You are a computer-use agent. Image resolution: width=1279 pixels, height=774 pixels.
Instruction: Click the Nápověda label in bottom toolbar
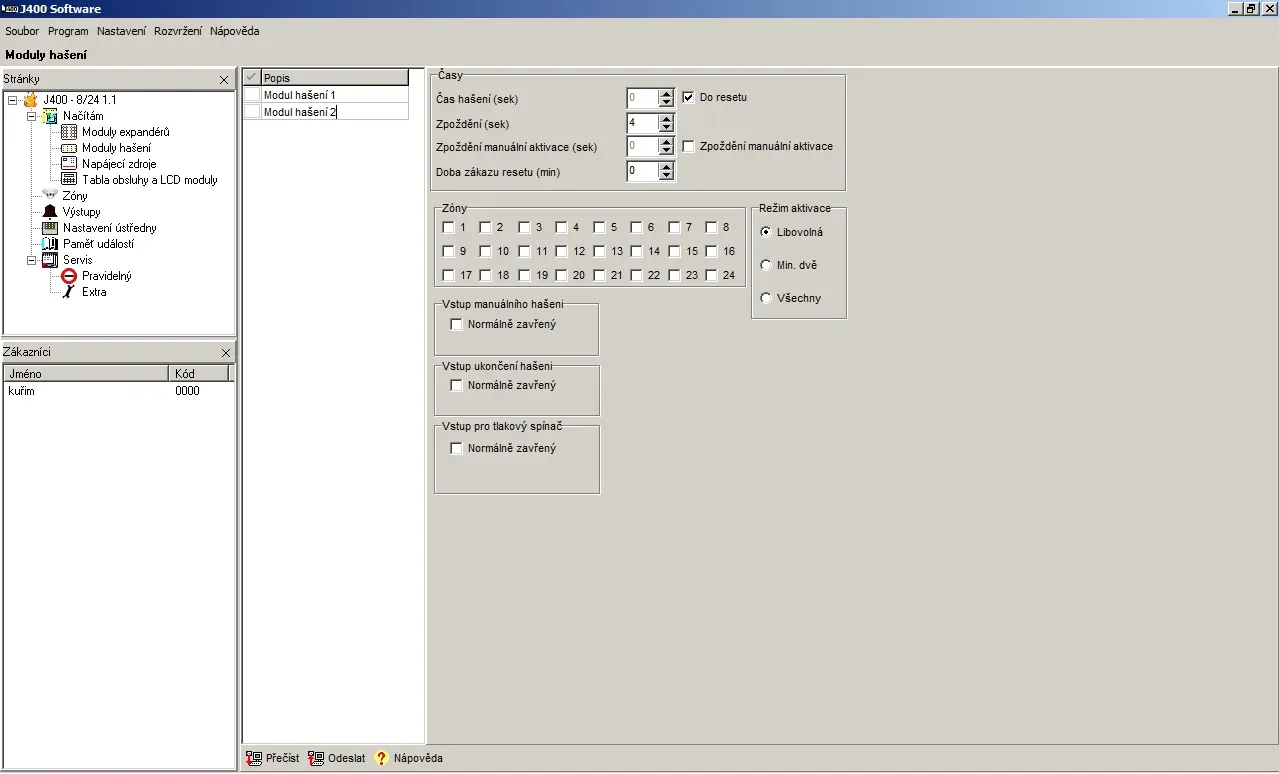coord(418,759)
